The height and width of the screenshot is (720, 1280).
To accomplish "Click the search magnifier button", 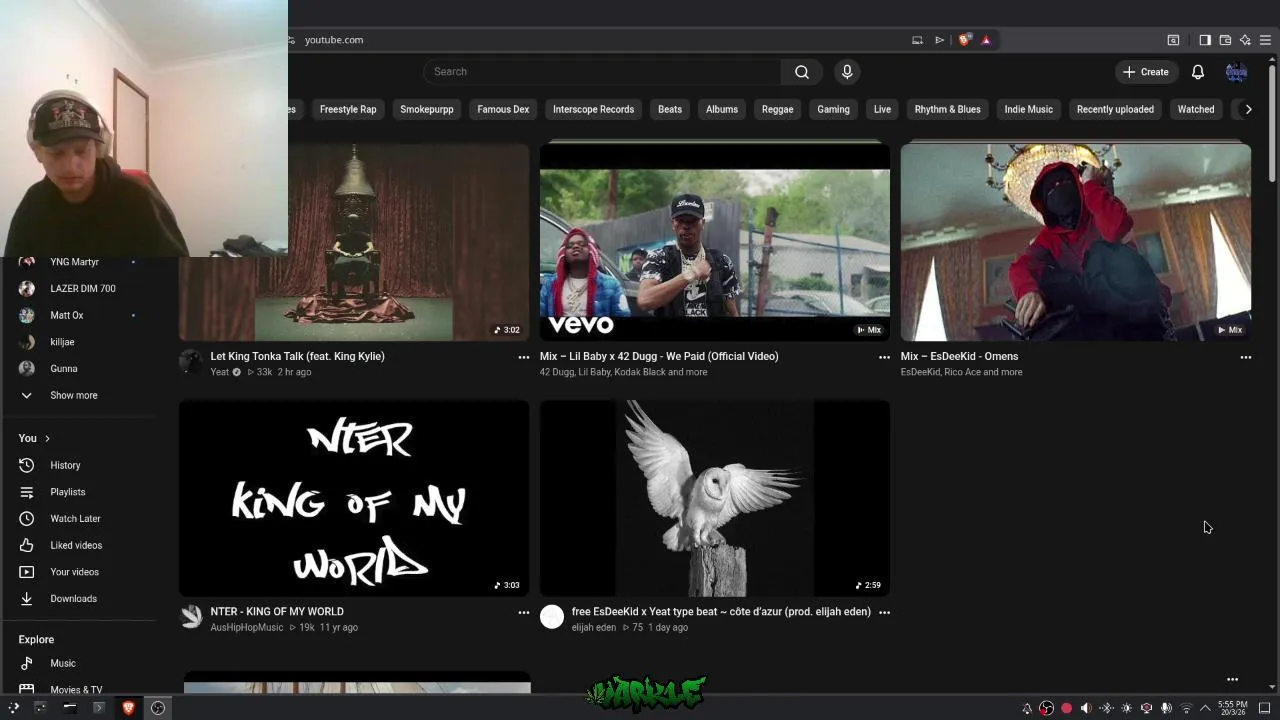I will (802, 72).
